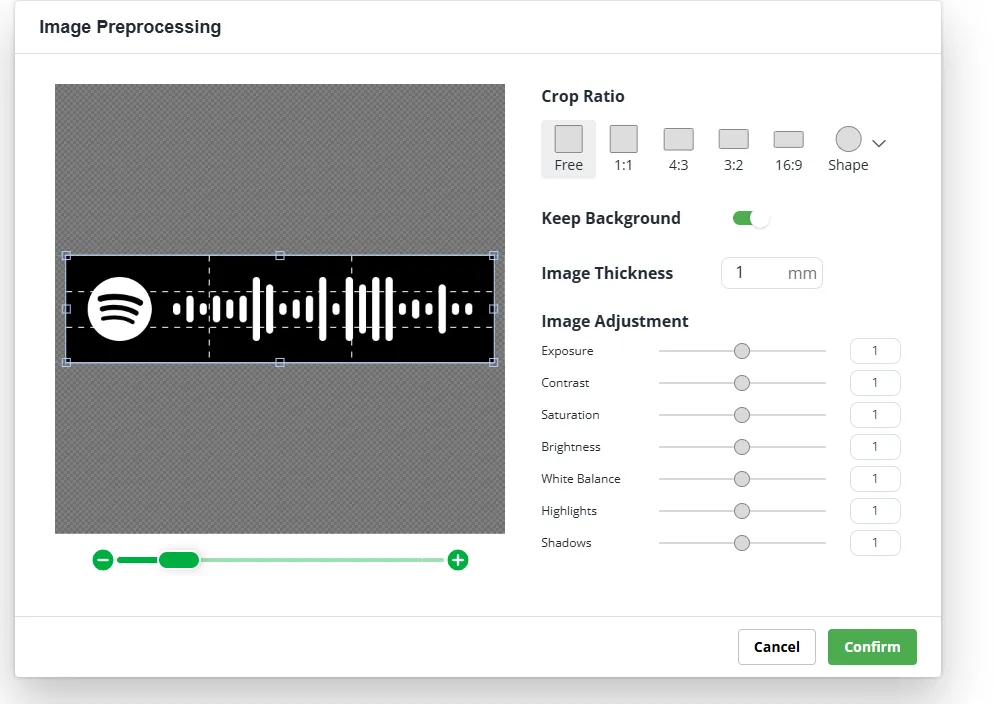Expand the Shape crop dropdown arrow

pyautogui.click(x=879, y=143)
